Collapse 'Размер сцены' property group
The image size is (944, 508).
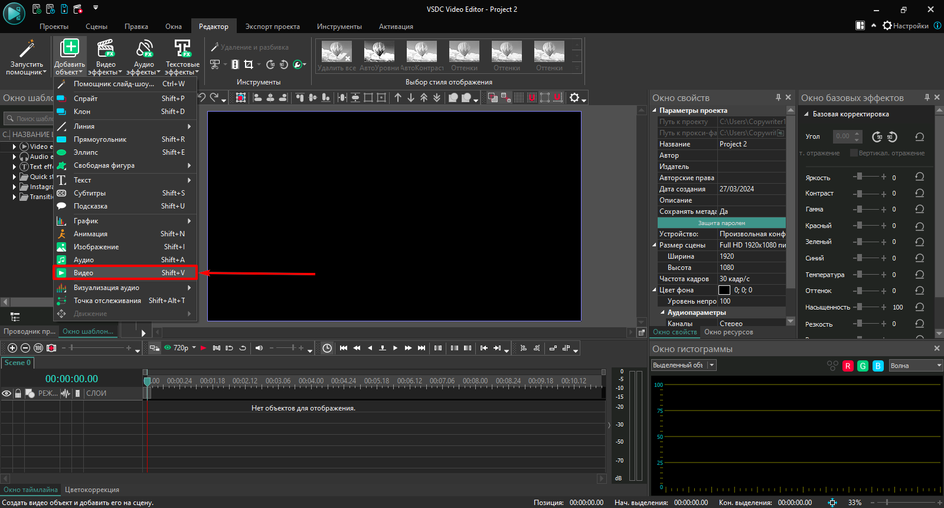pyautogui.click(x=654, y=245)
